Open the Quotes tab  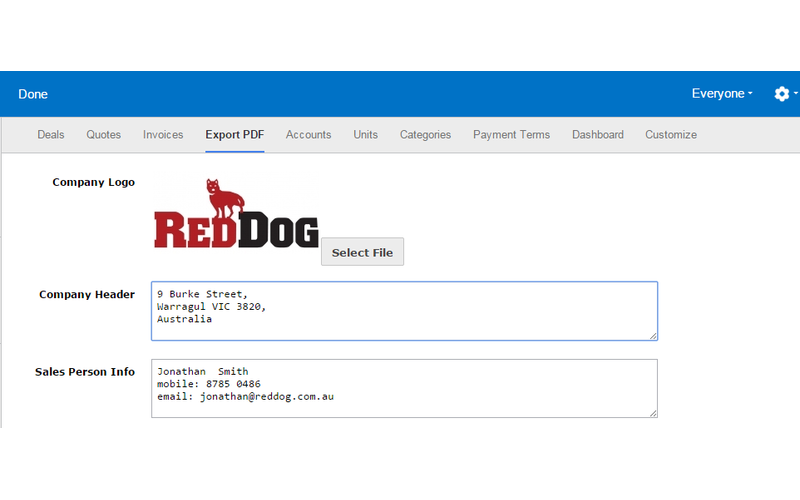tap(104, 135)
